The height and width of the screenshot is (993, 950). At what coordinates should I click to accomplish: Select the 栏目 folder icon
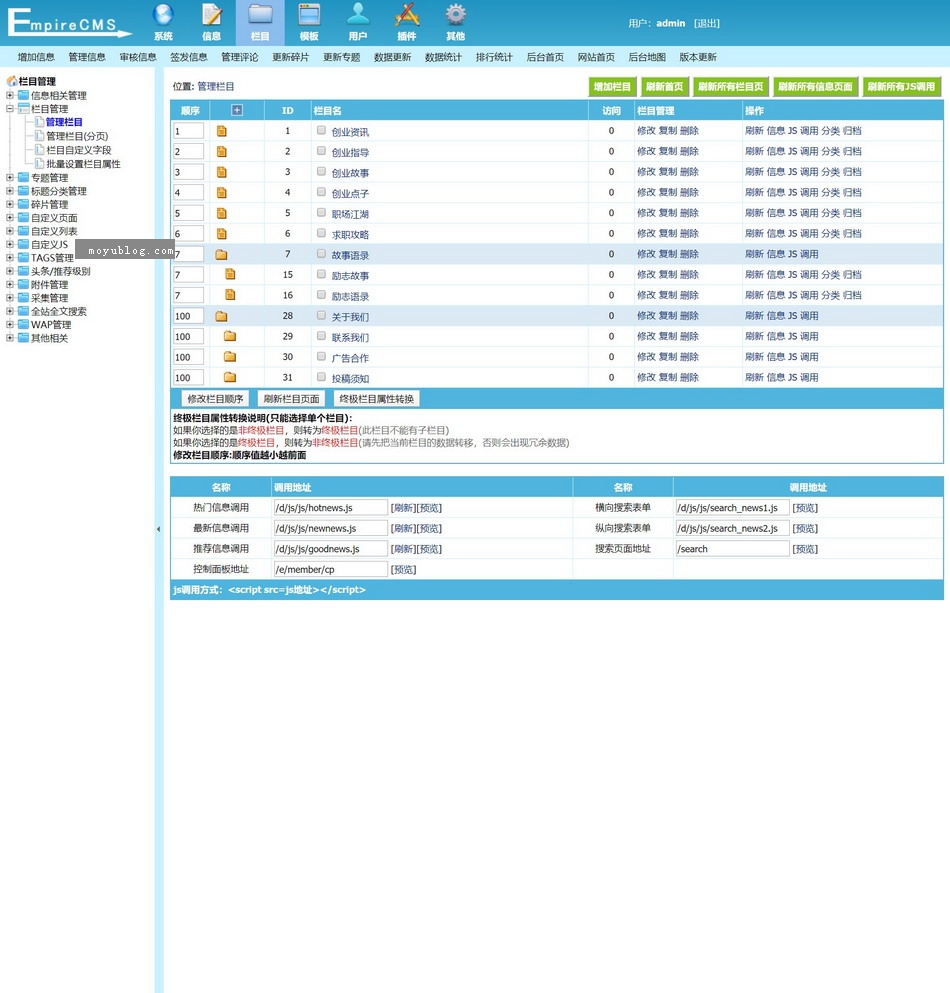coord(260,15)
